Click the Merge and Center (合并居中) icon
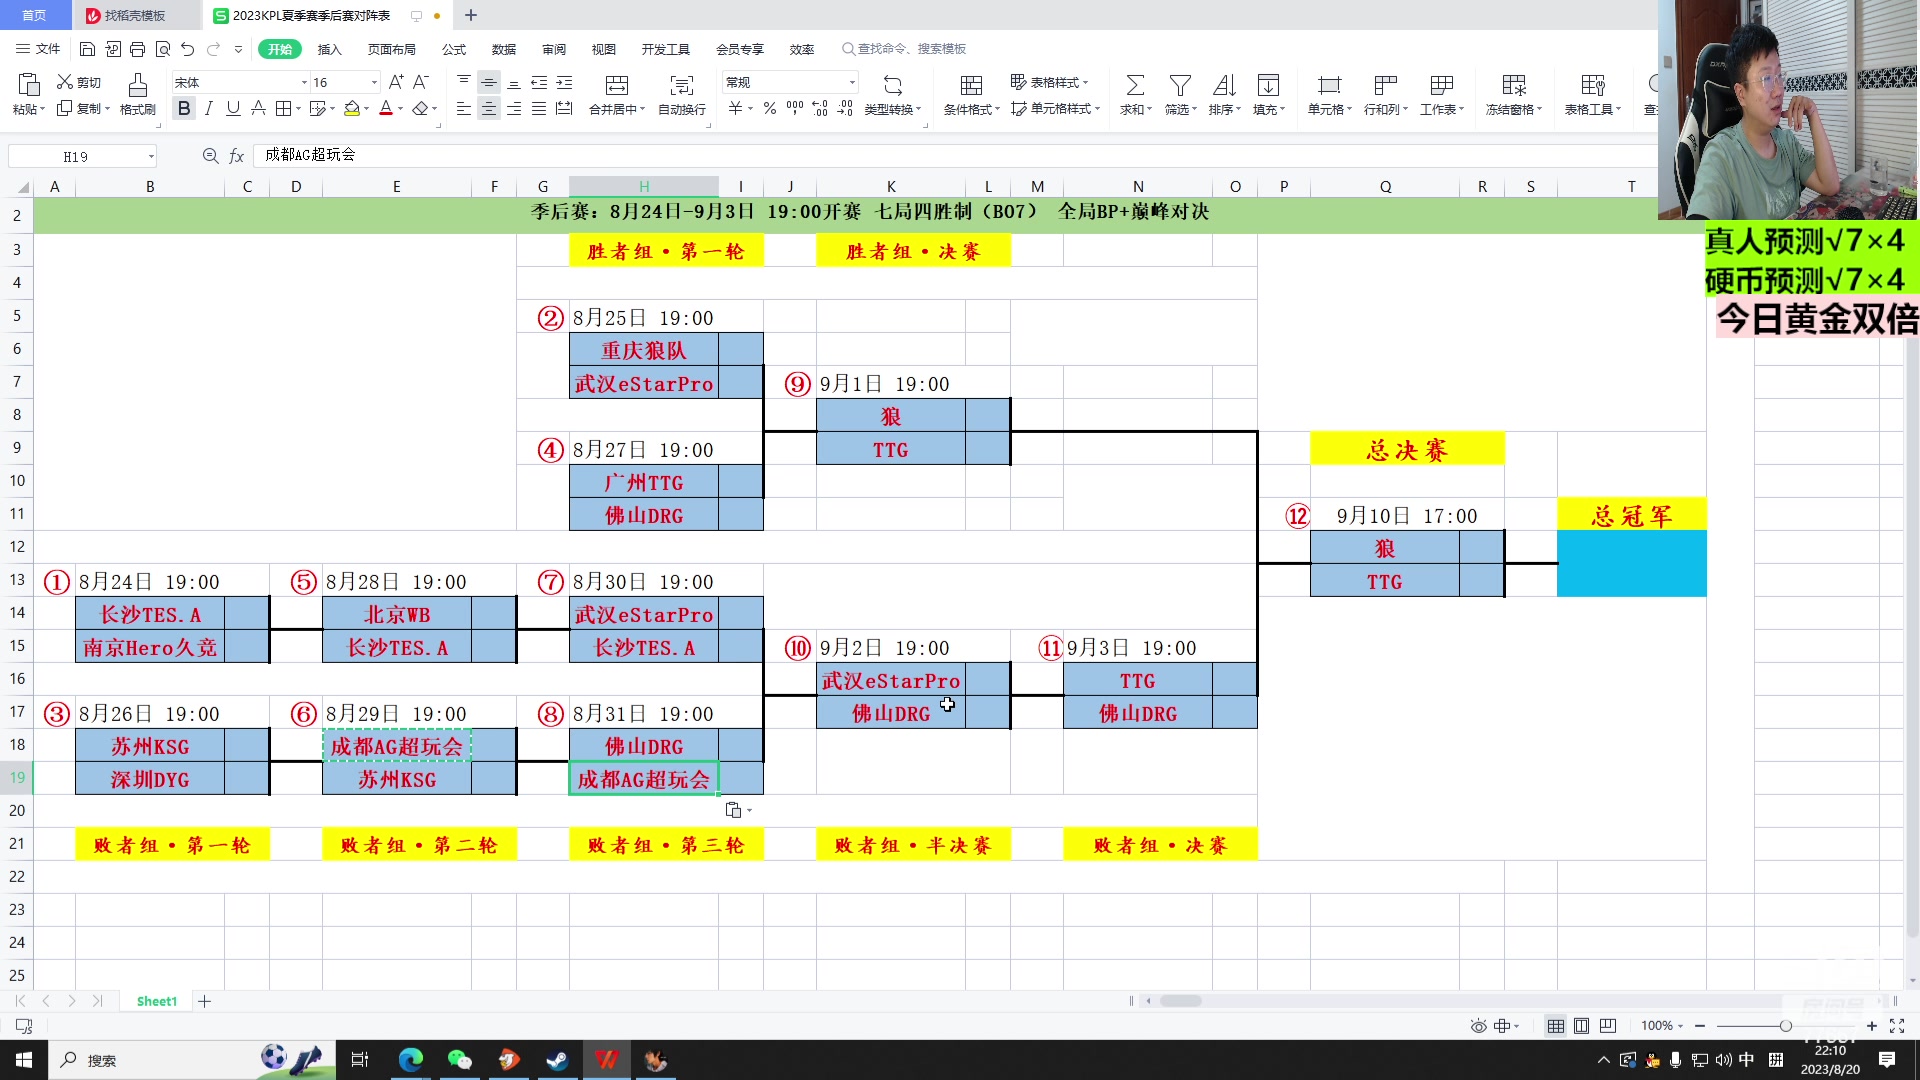1920x1080 pixels. click(617, 85)
